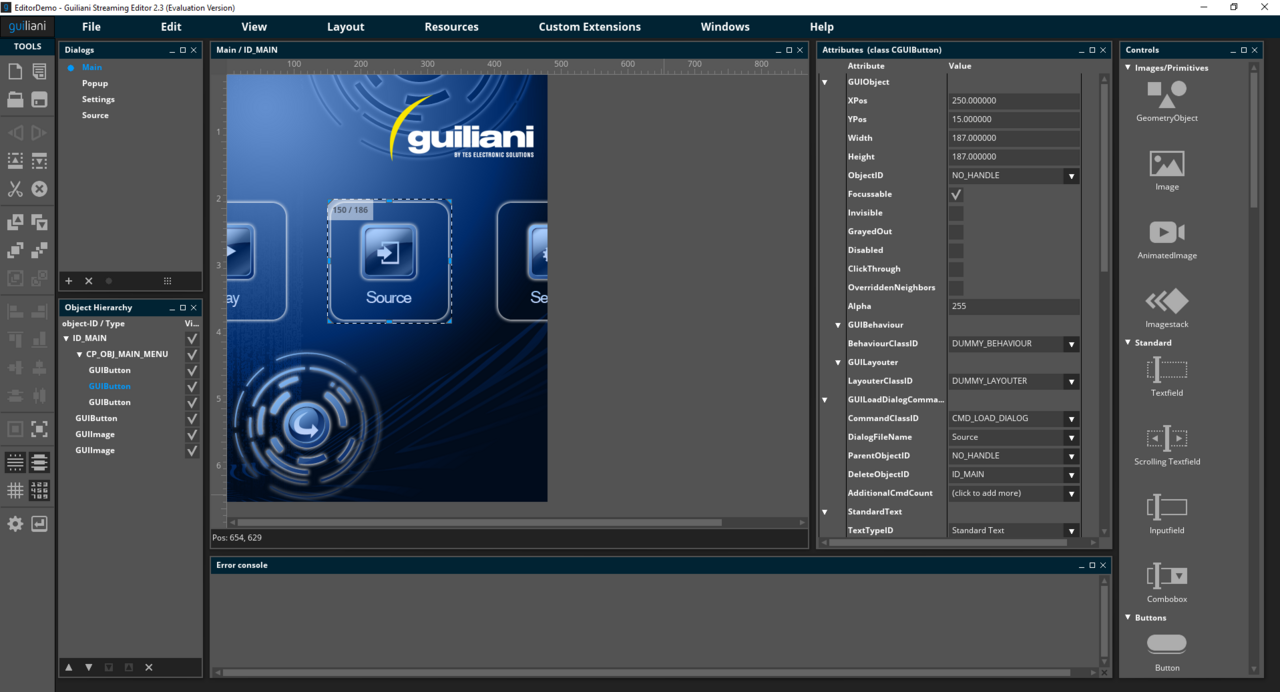Open the Resources menu

pos(451,27)
